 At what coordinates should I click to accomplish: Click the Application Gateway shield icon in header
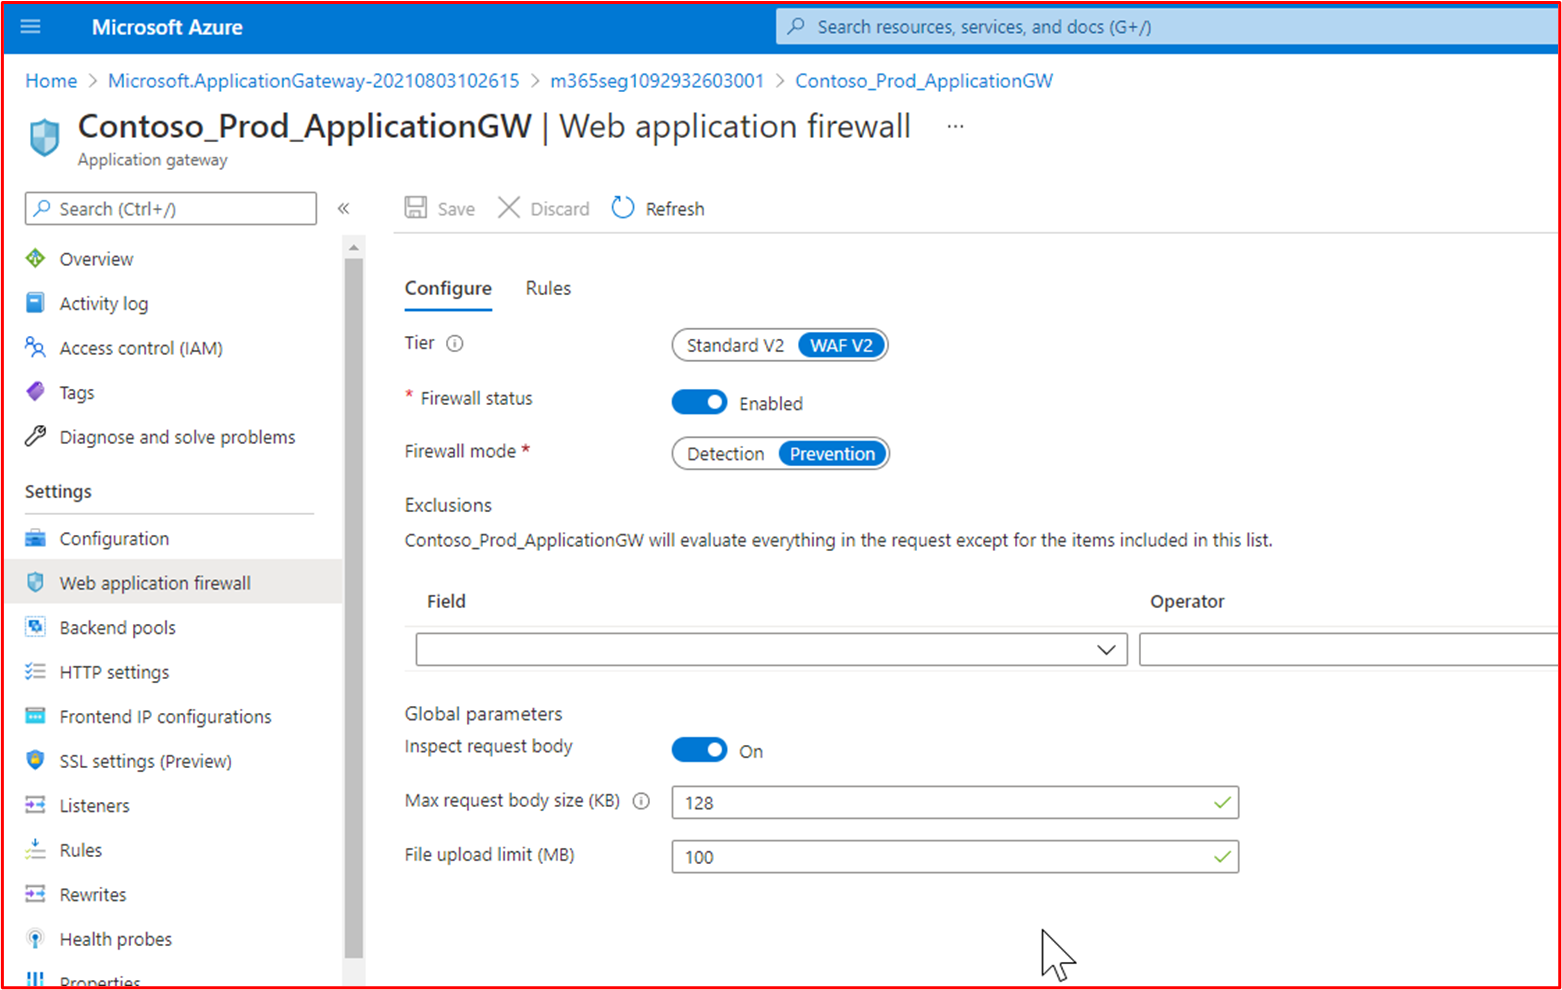[x=44, y=137]
